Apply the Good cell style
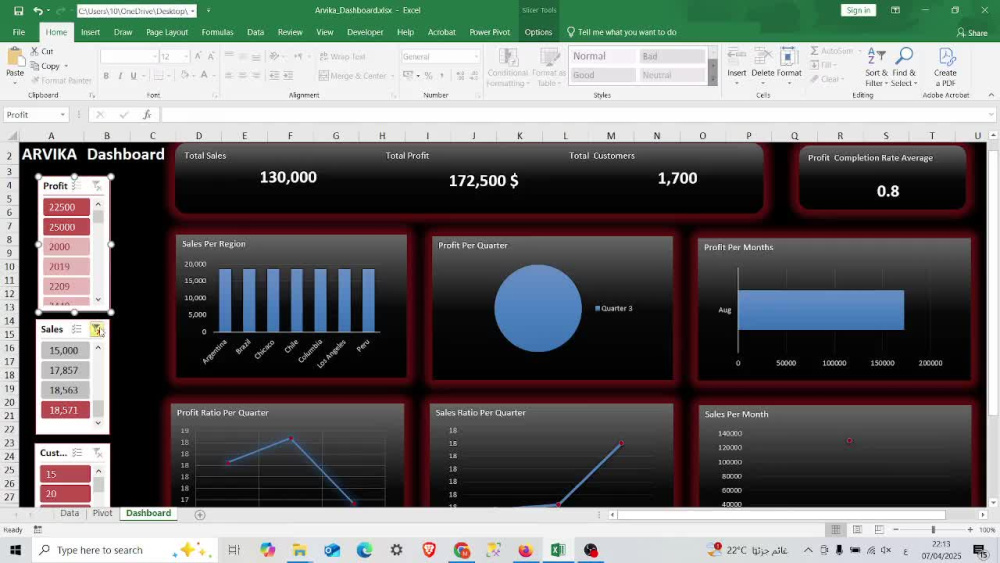 tap(601, 75)
